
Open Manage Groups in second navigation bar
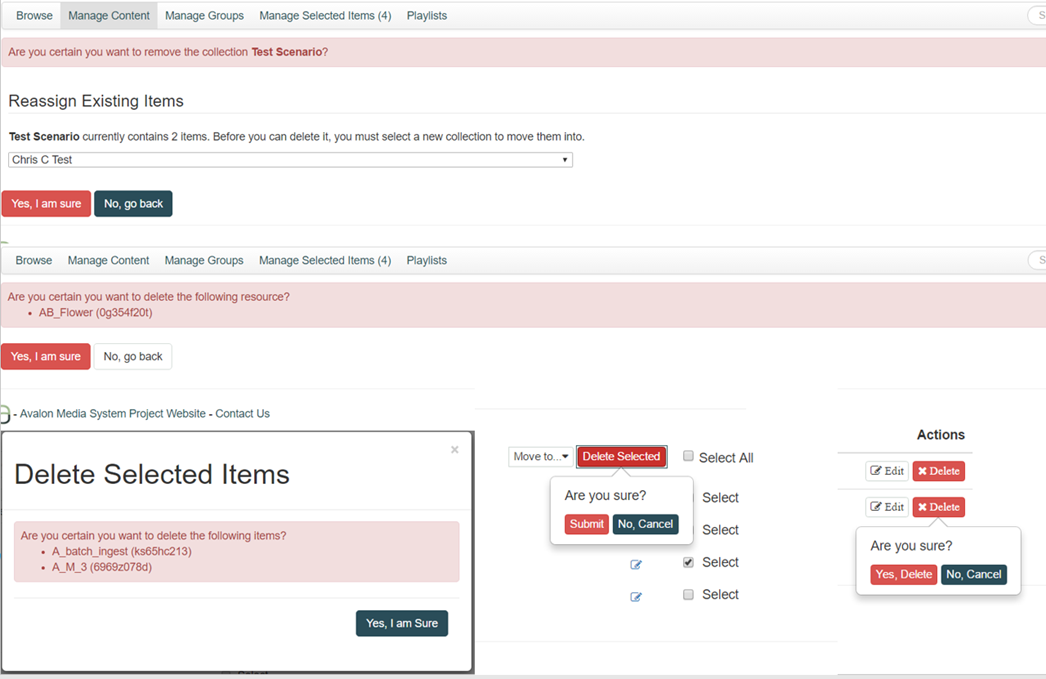tap(204, 260)
